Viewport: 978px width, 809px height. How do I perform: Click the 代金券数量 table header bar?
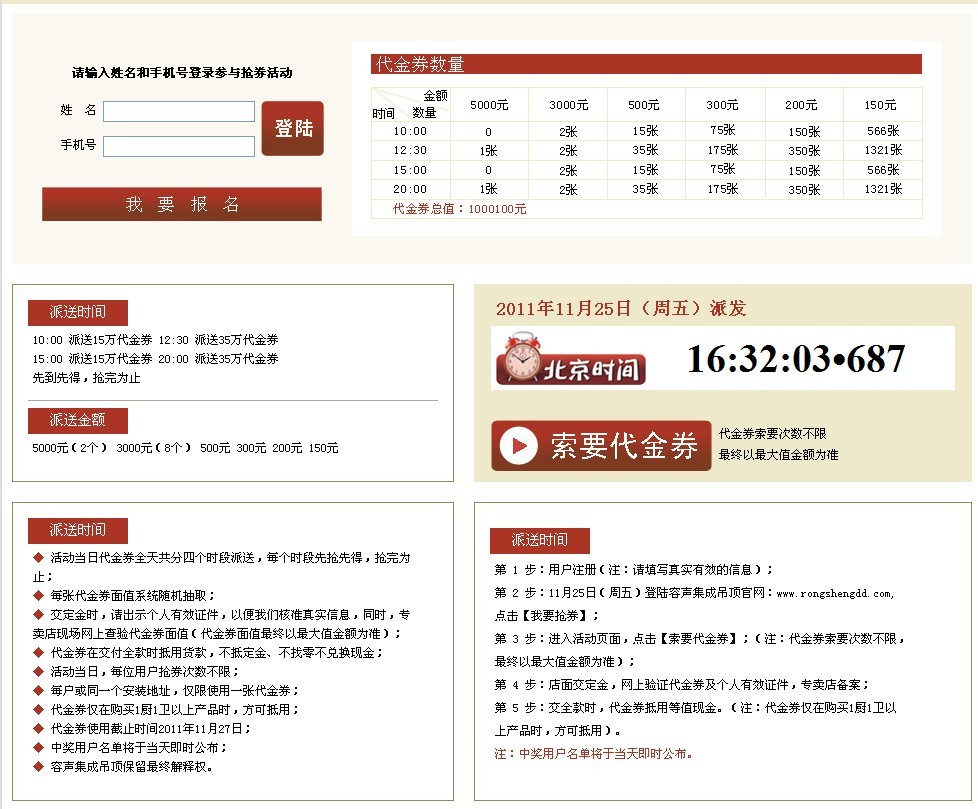click(x=646, y=65)
